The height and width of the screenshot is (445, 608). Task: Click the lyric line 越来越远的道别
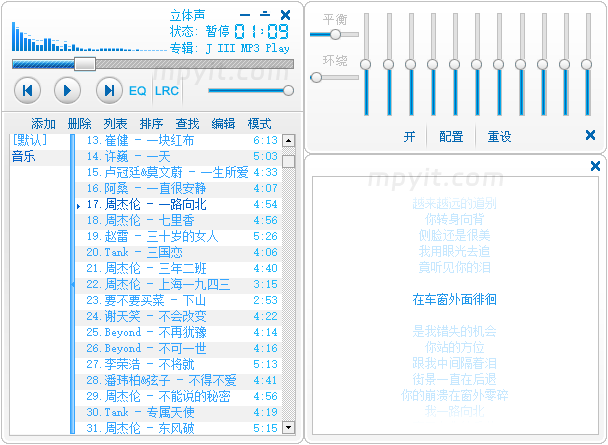454,204
